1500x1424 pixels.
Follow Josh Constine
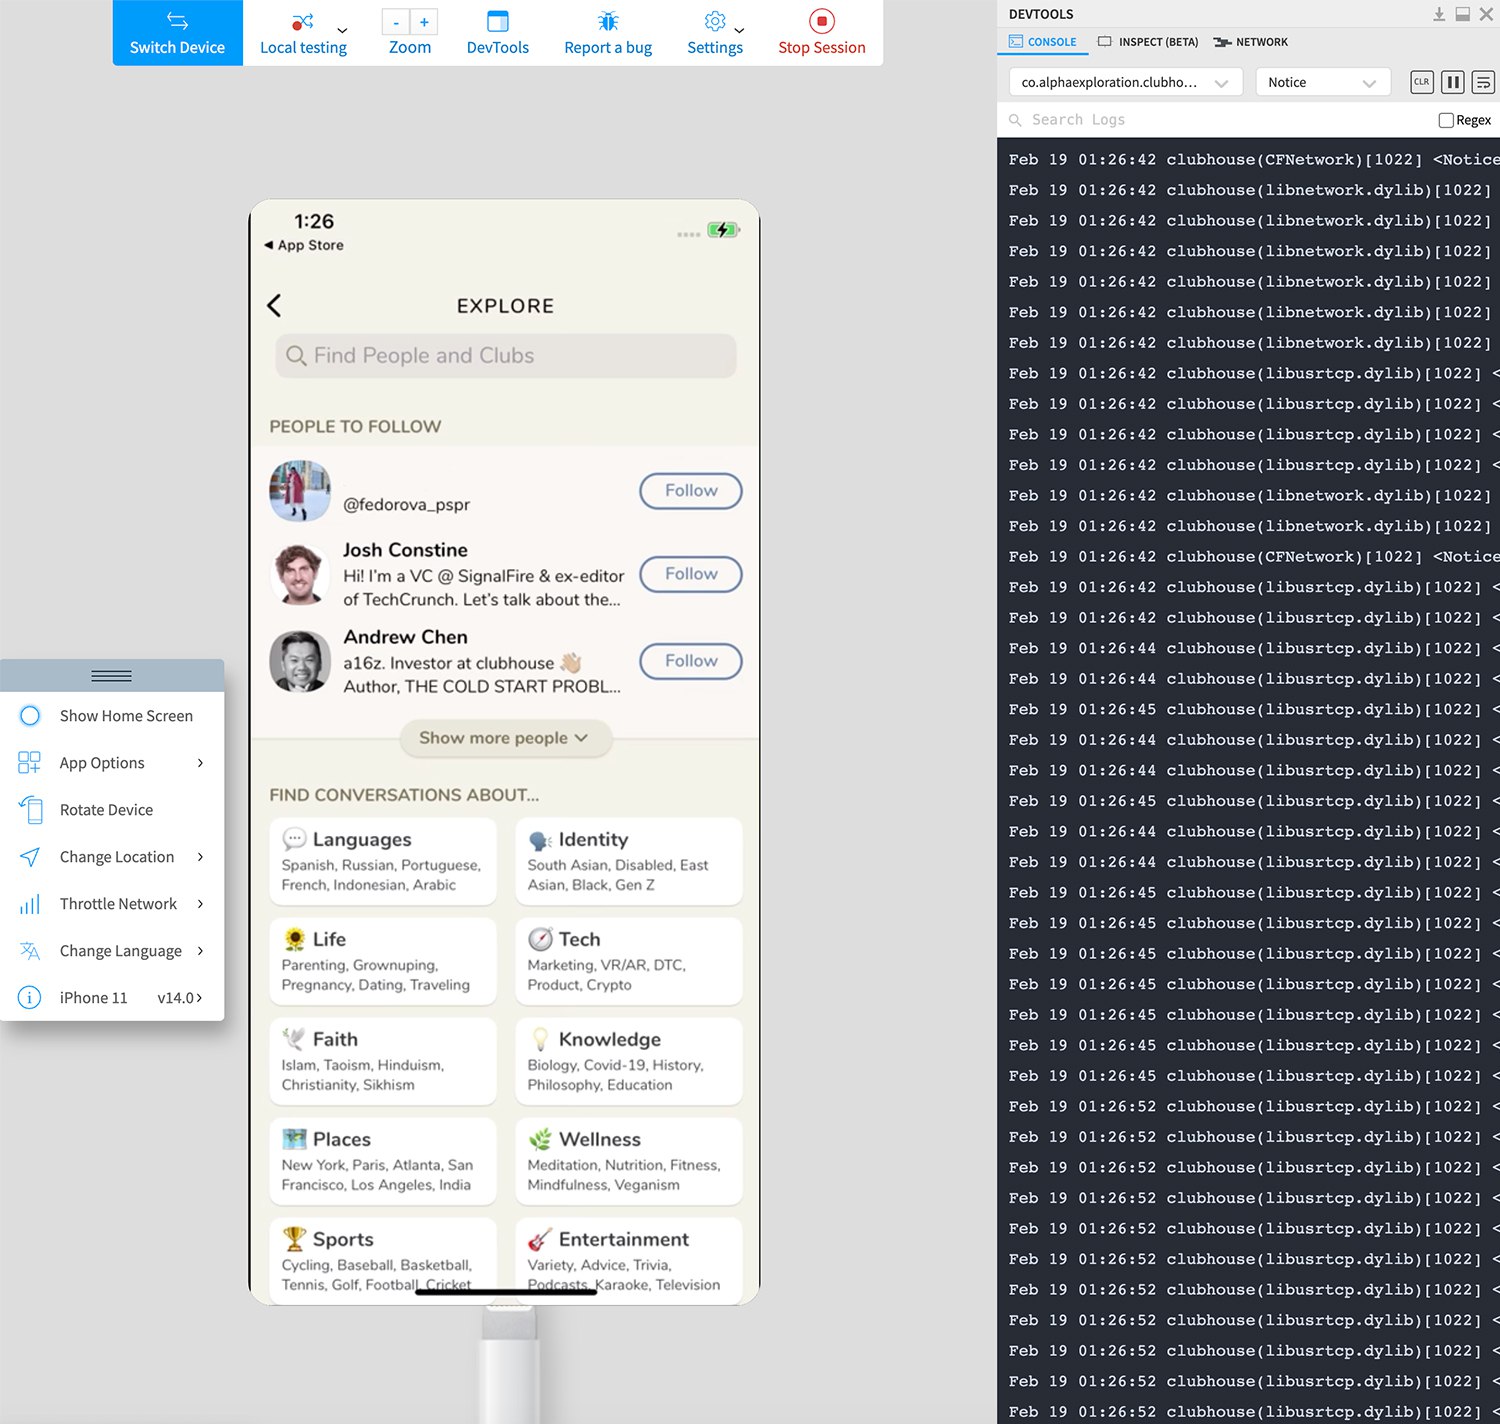coord(691,574)
